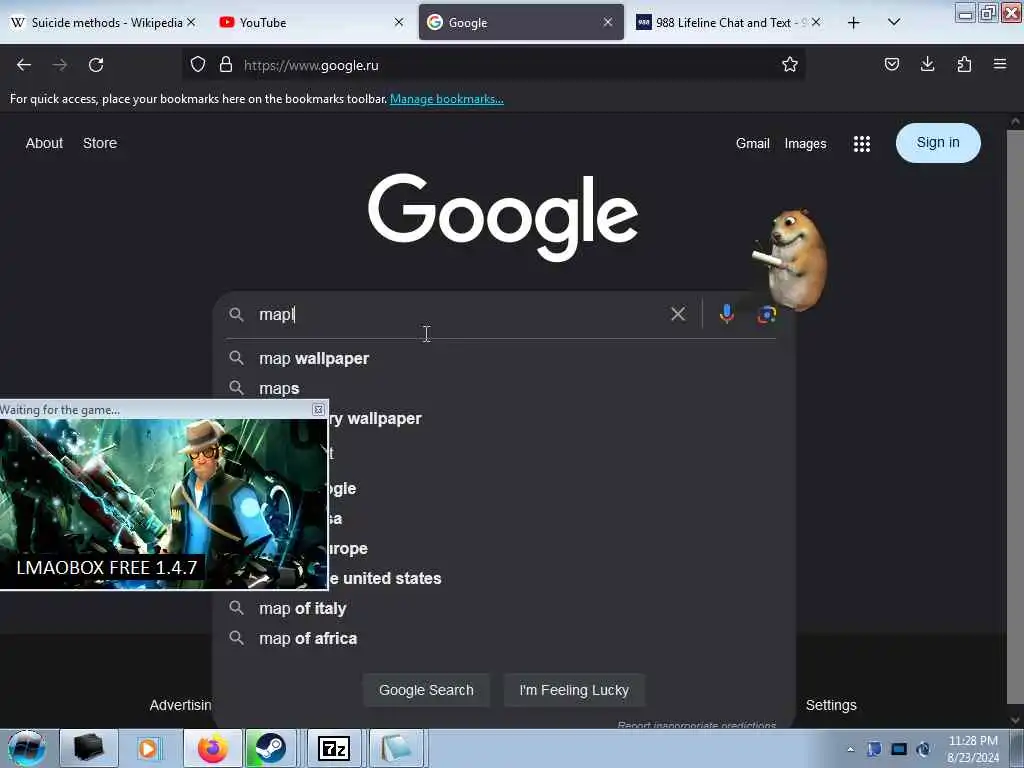The height and width of the screenshot is (768, 1024).
Task: Choose the map of africa suggestion
Action: tap(503, 639)
